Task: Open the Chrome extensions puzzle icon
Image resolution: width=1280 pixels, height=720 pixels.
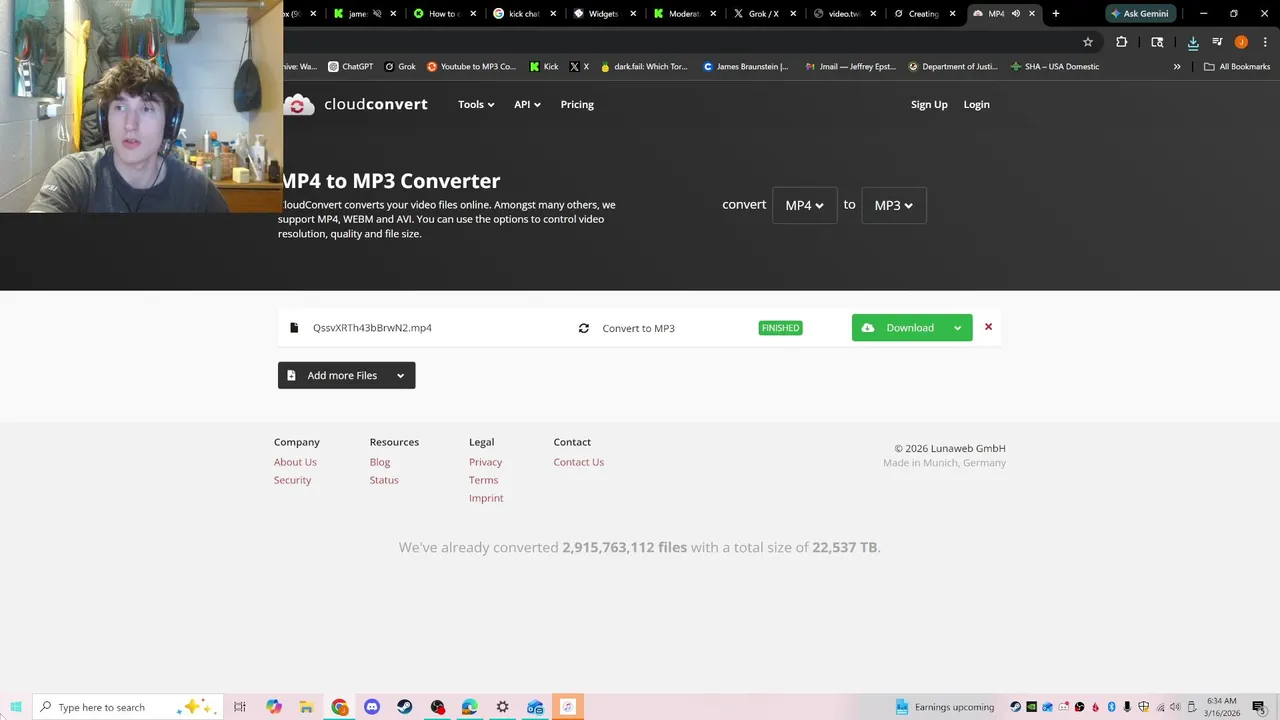Action: tap(1121, 42)
